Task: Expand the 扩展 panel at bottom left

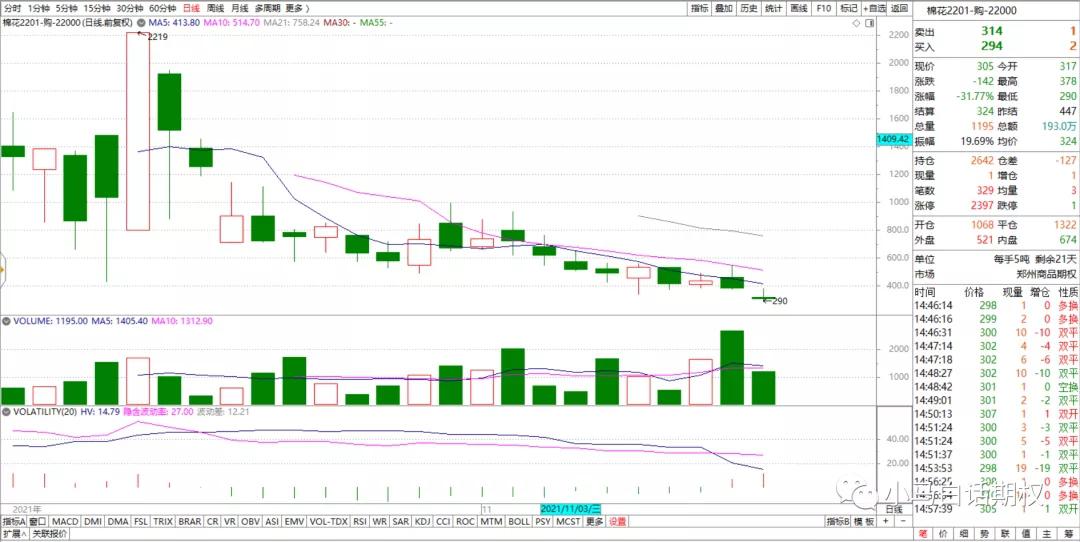Action: point(12,534)
